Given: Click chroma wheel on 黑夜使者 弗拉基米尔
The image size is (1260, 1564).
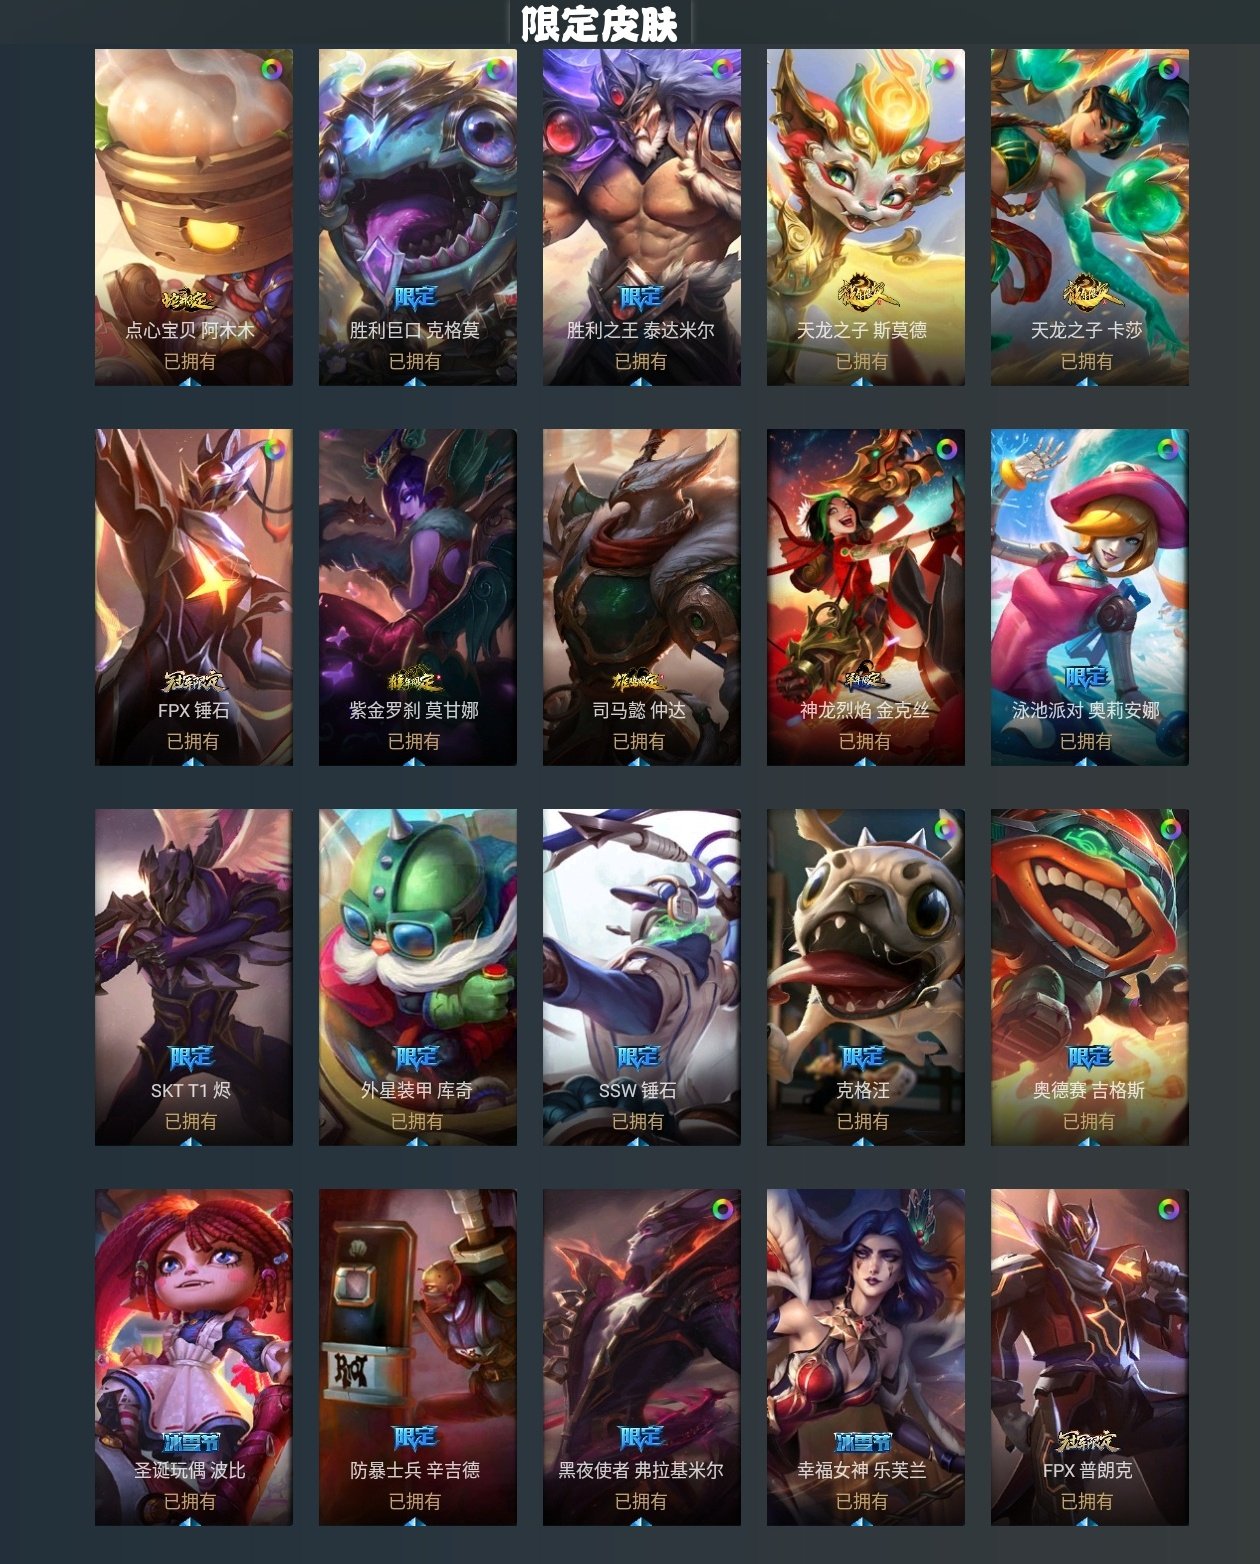Looking at the screenshot, I should pos(721,1209).
